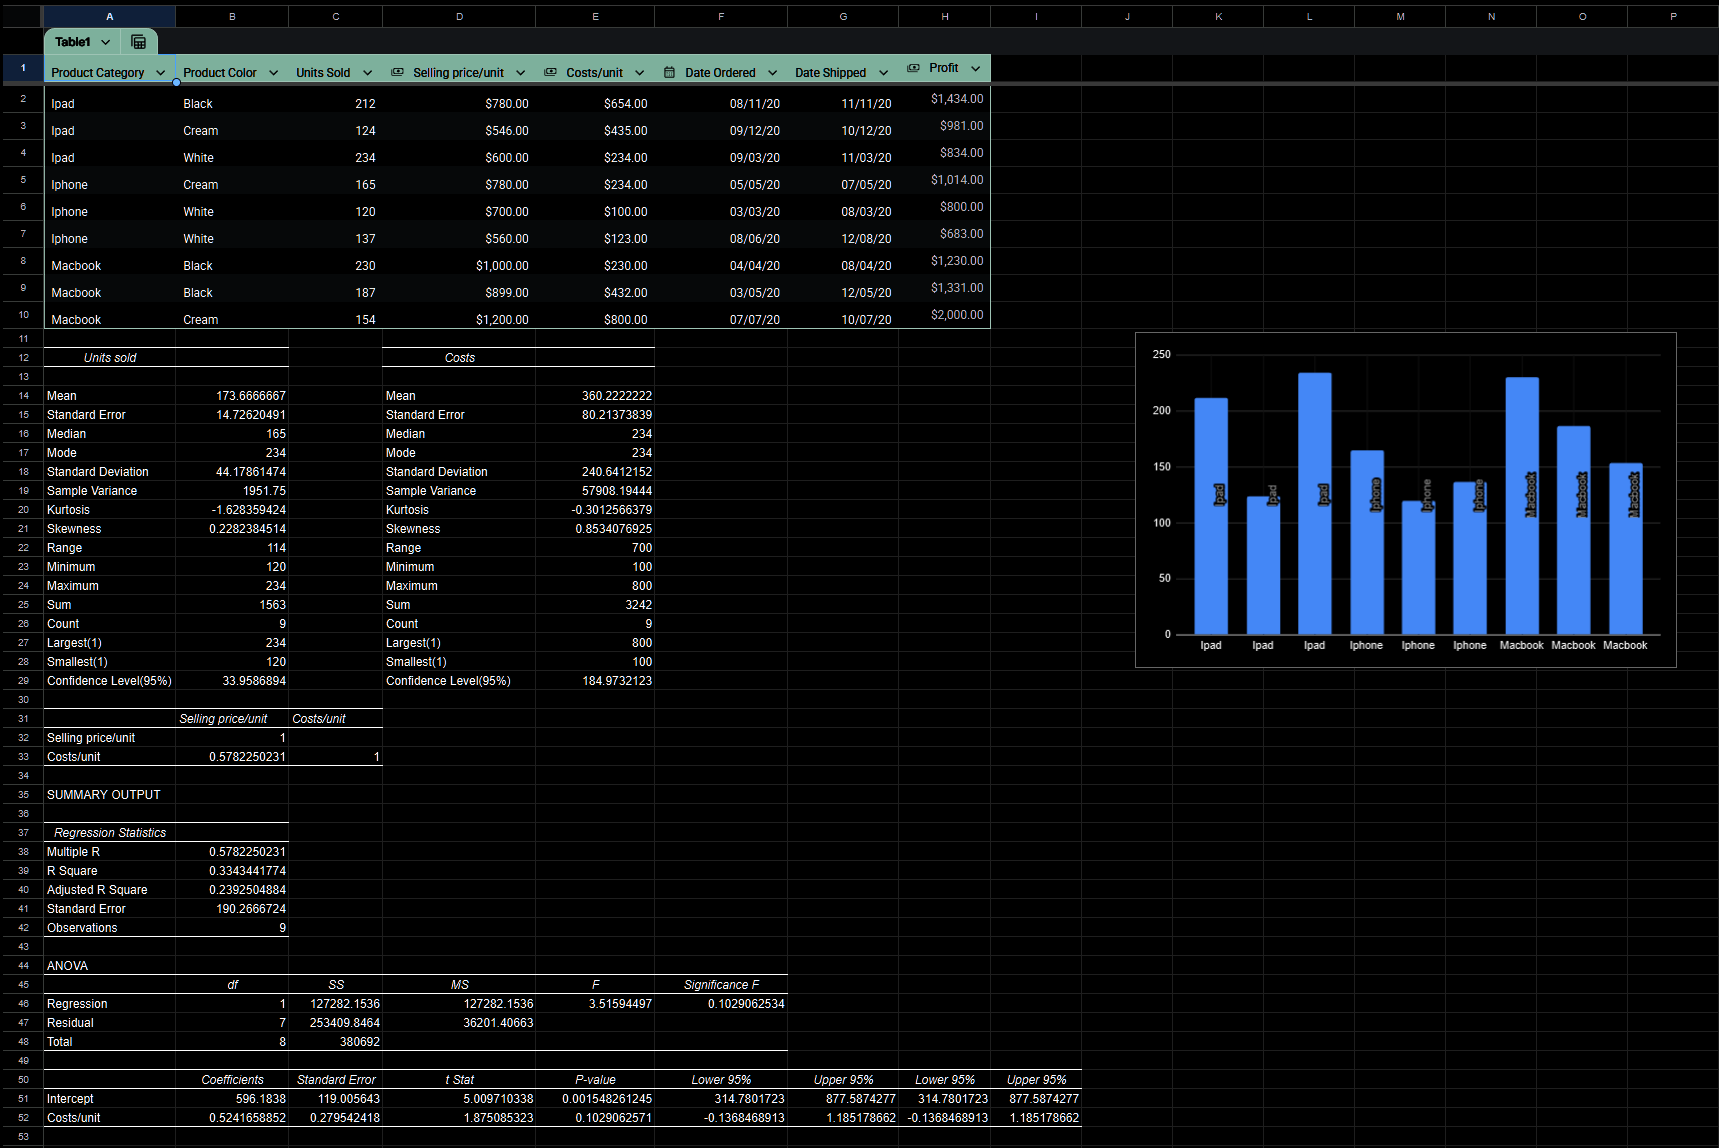Click correlation value 0.5782250231 in row 33
1719x1148 pixels.
click(248, 757)
